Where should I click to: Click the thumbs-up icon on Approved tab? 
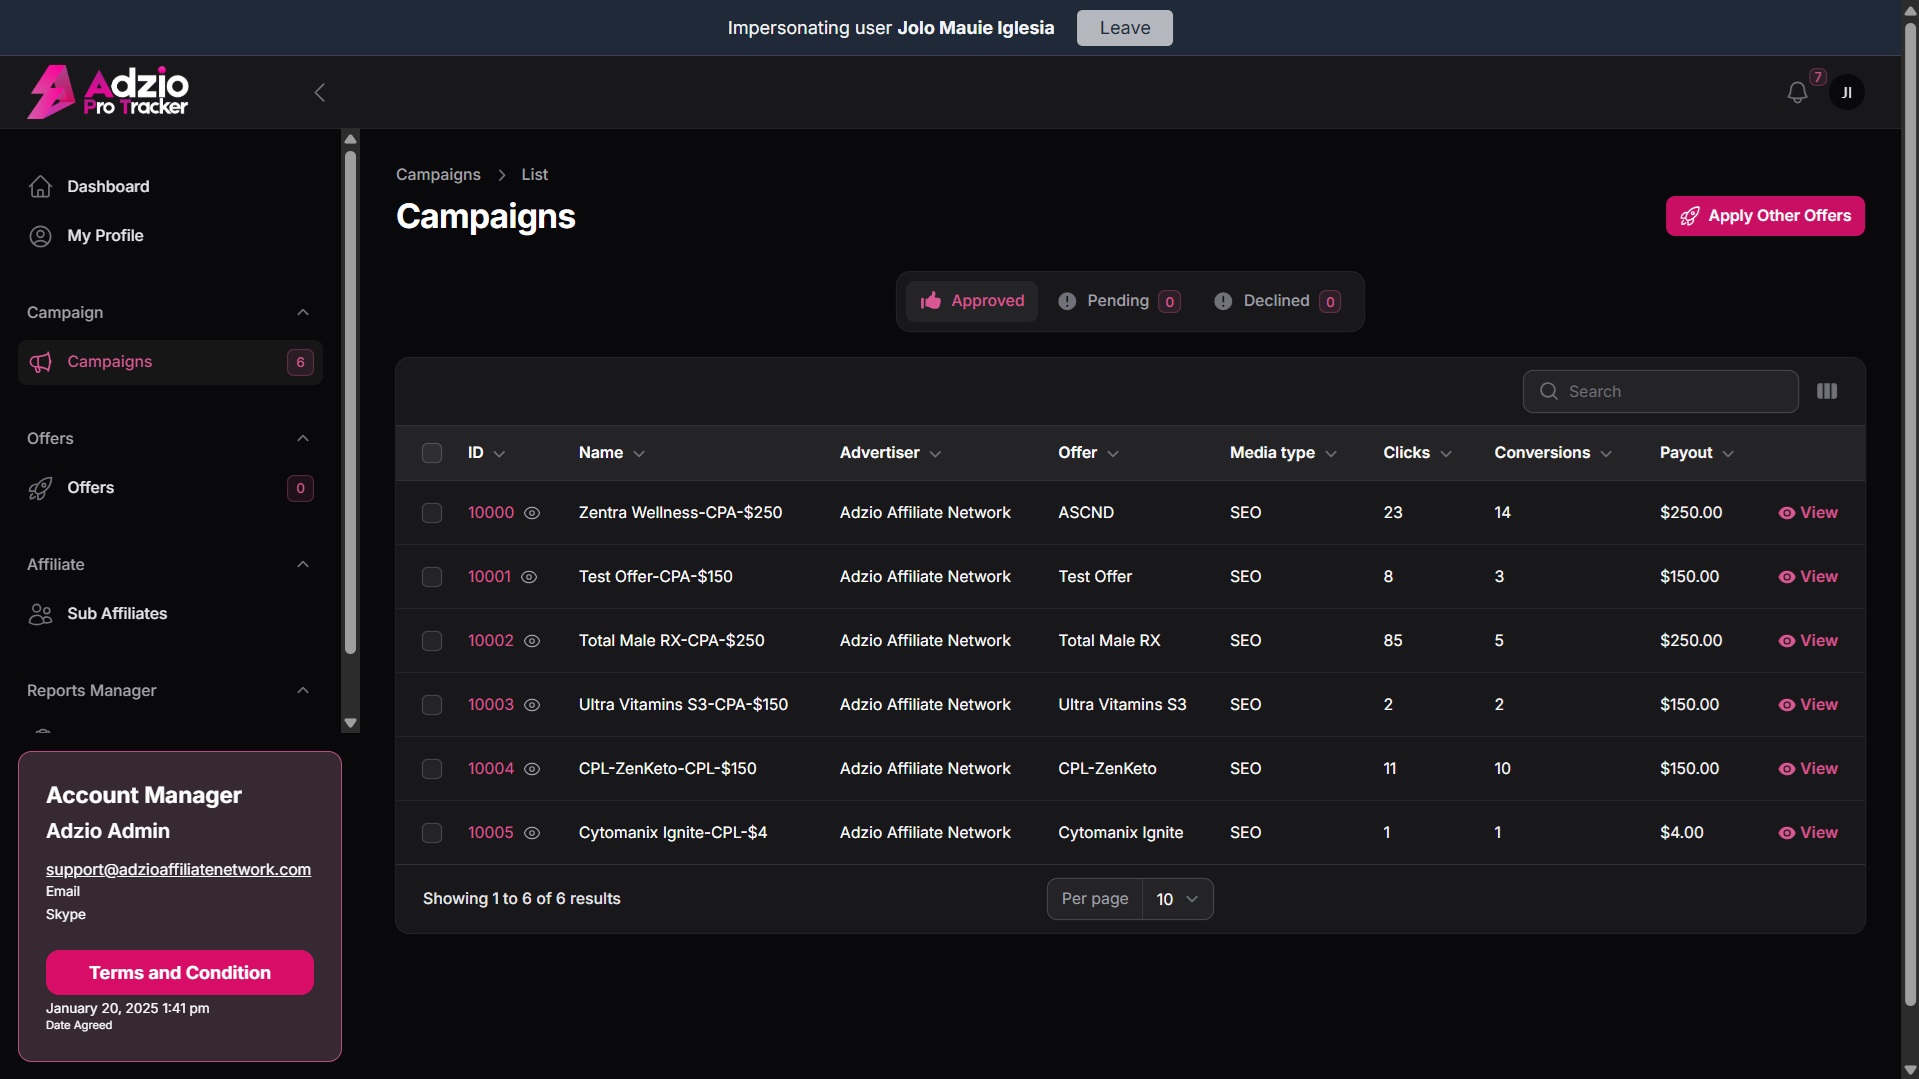click(931, 301)
